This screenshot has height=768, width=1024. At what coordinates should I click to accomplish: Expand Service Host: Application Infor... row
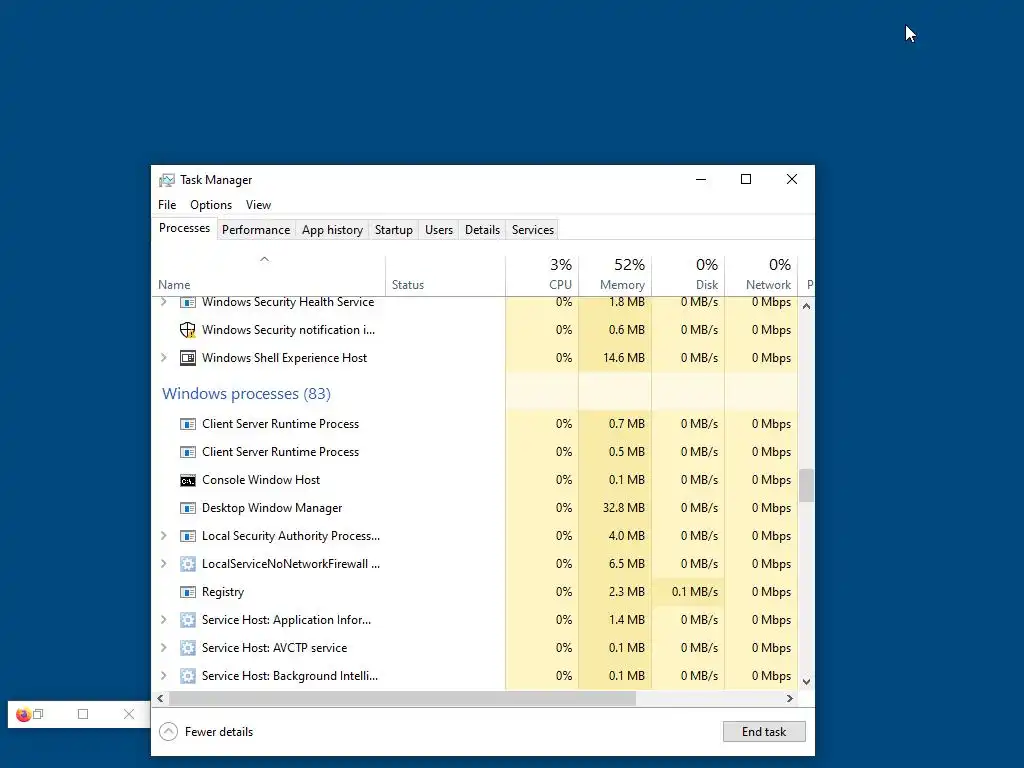(163, 620)
